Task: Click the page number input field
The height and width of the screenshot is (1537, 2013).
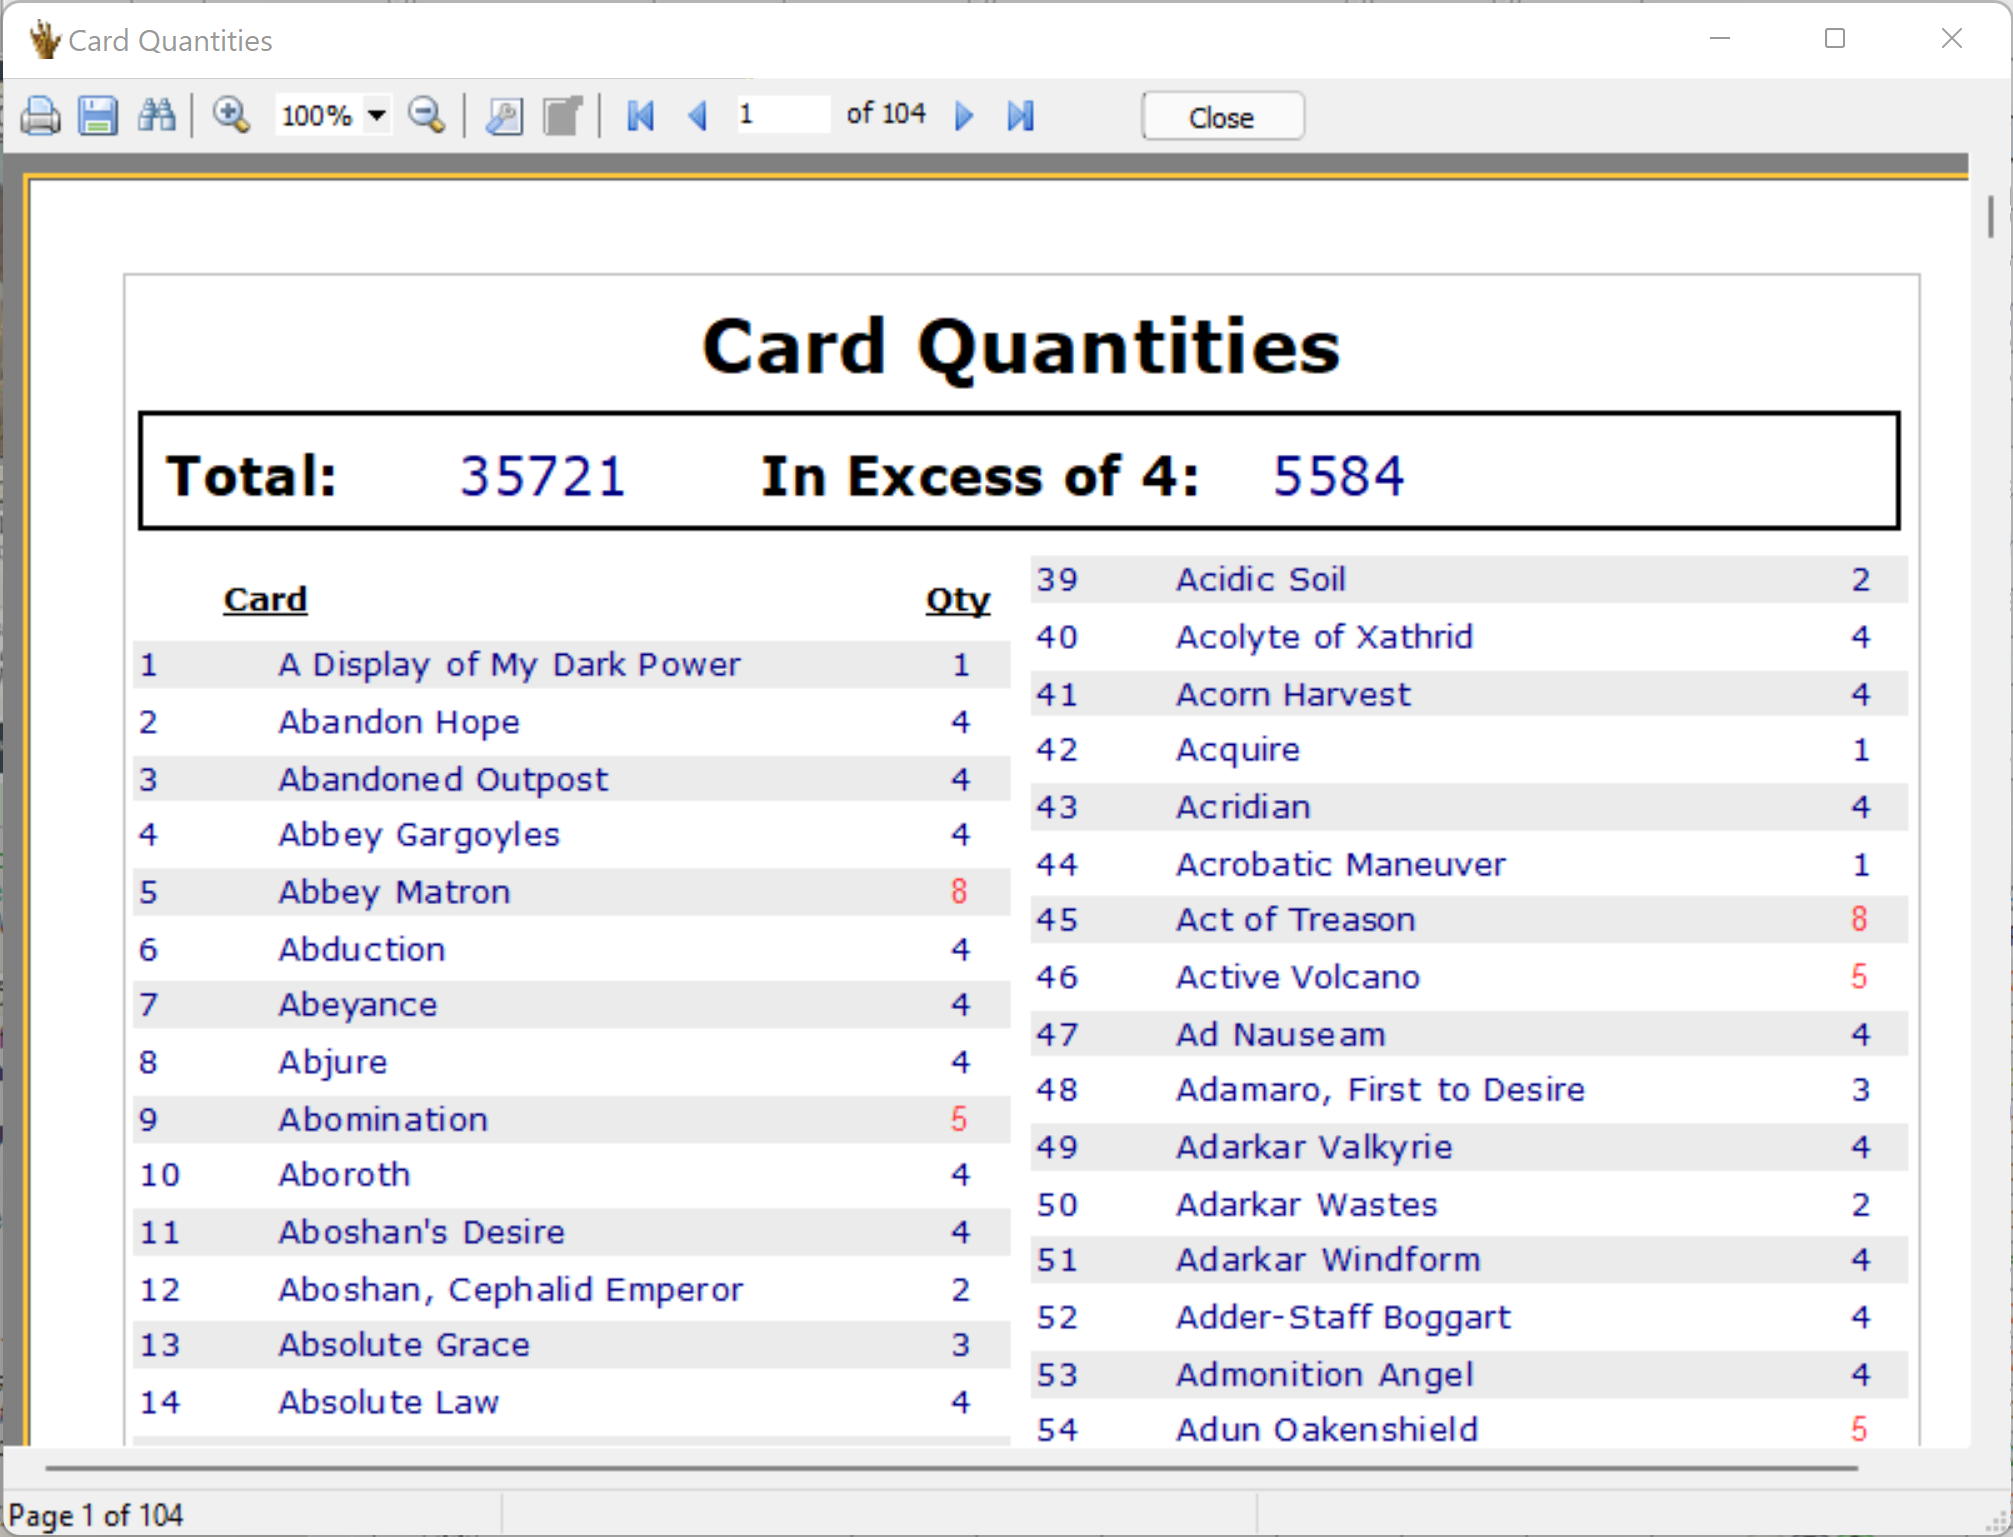Action: (x=782, y=114)
